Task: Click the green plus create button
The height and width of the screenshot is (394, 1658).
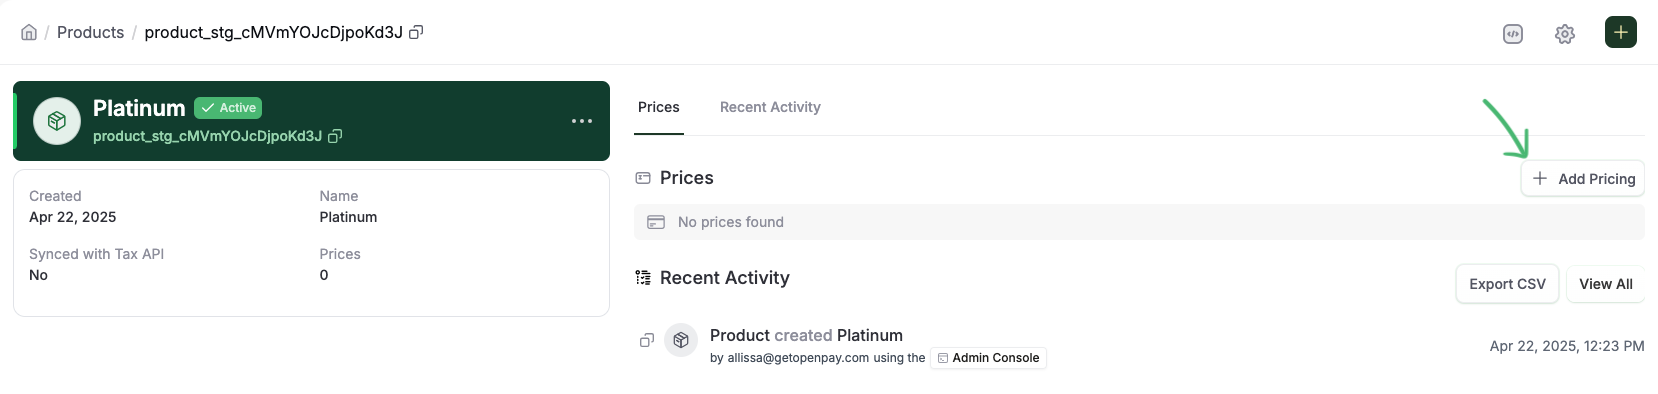Action: tap(1621, 32)
